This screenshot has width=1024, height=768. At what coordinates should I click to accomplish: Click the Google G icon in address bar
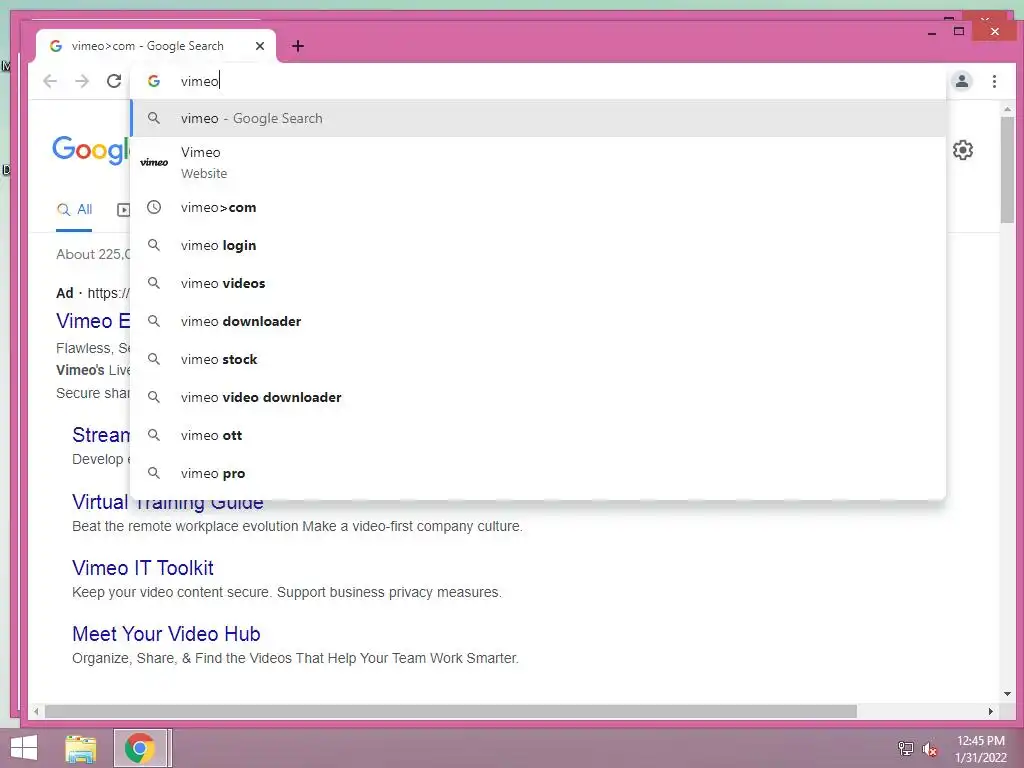point(154,81)
